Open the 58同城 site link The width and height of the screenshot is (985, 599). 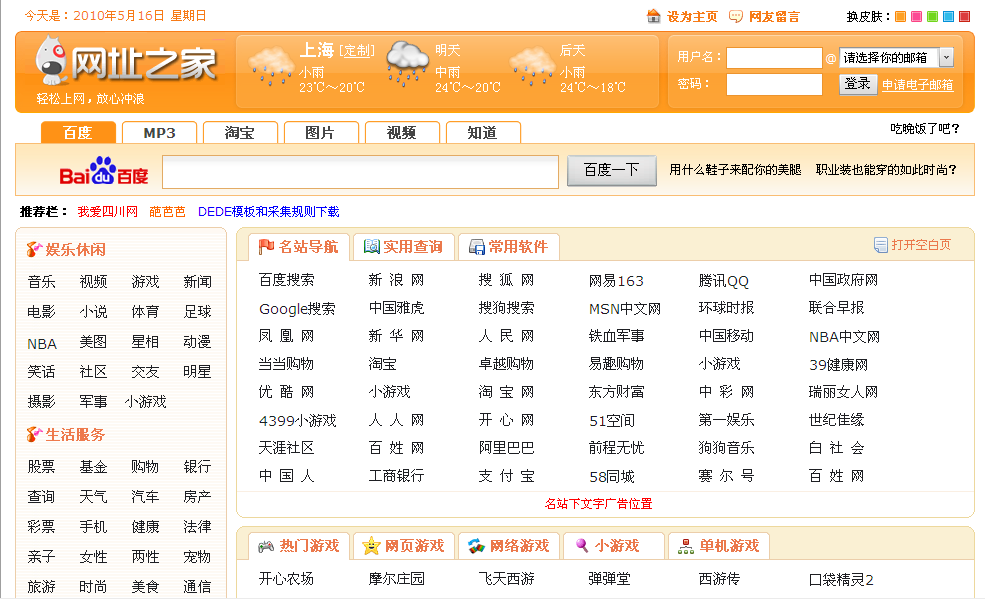612,477
